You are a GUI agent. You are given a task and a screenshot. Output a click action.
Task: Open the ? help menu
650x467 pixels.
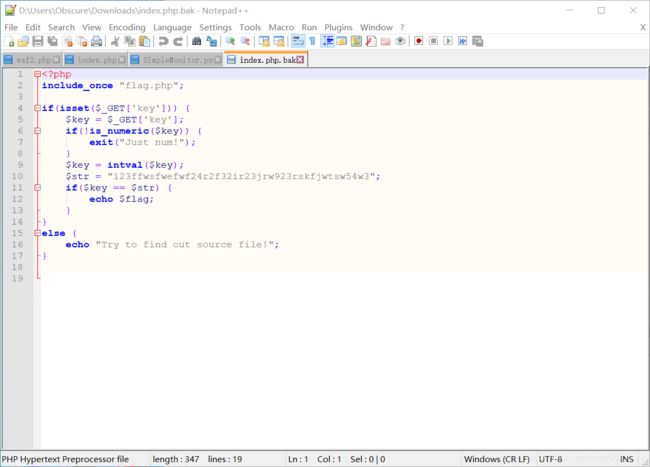point(402,27)
